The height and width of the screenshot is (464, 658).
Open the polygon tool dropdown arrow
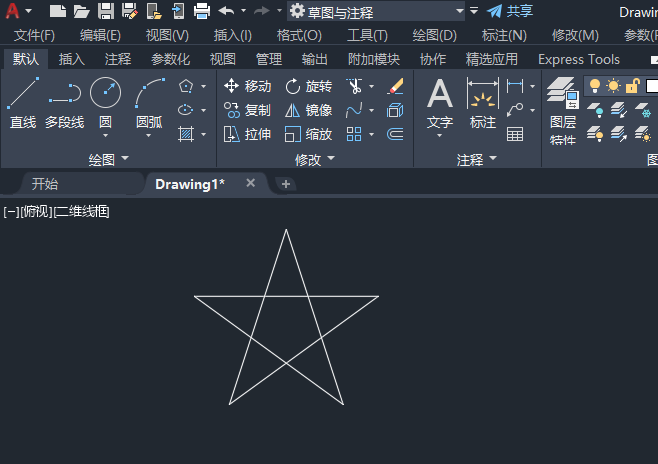click(204, 87)
